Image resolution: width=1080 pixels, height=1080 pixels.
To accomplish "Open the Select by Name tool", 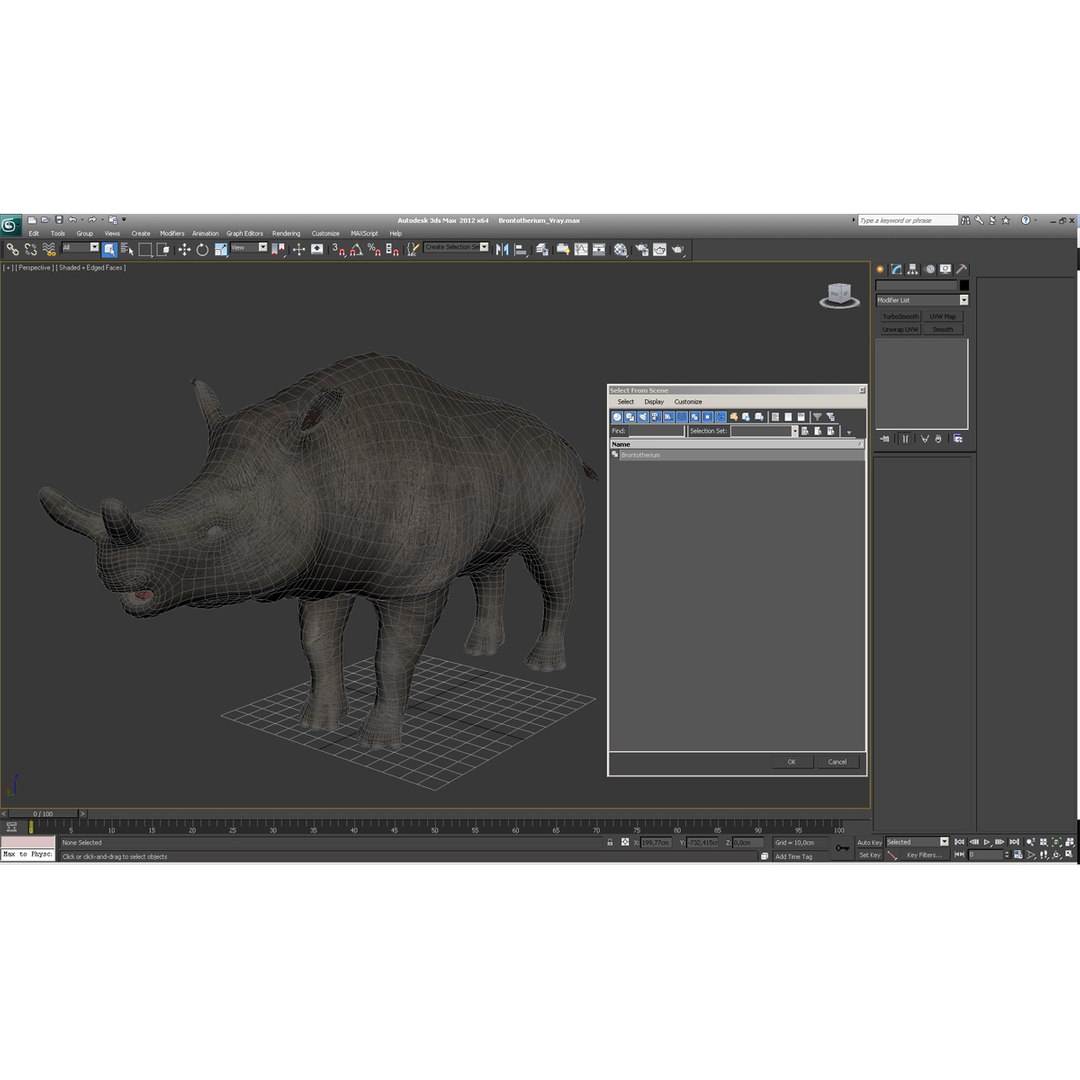I will coord(127,249).
